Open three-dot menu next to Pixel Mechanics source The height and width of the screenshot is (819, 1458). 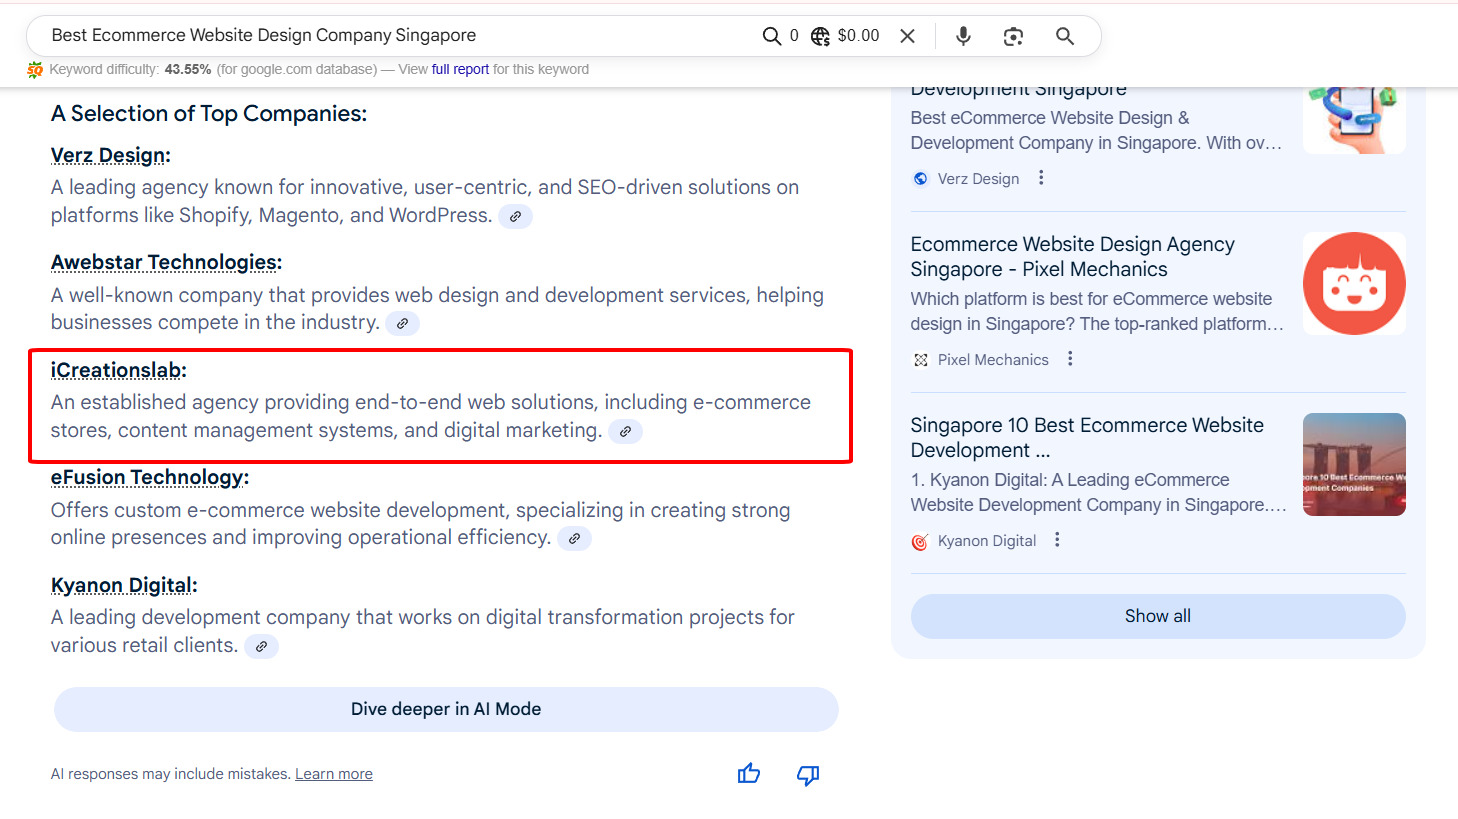[x=1070, y=359]
